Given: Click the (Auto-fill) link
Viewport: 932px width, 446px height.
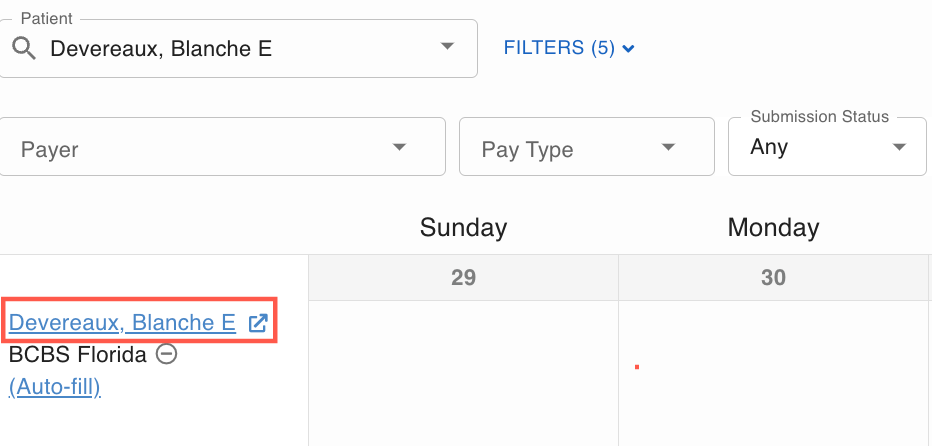Looking at the screenshot, I should click(55, 387).
